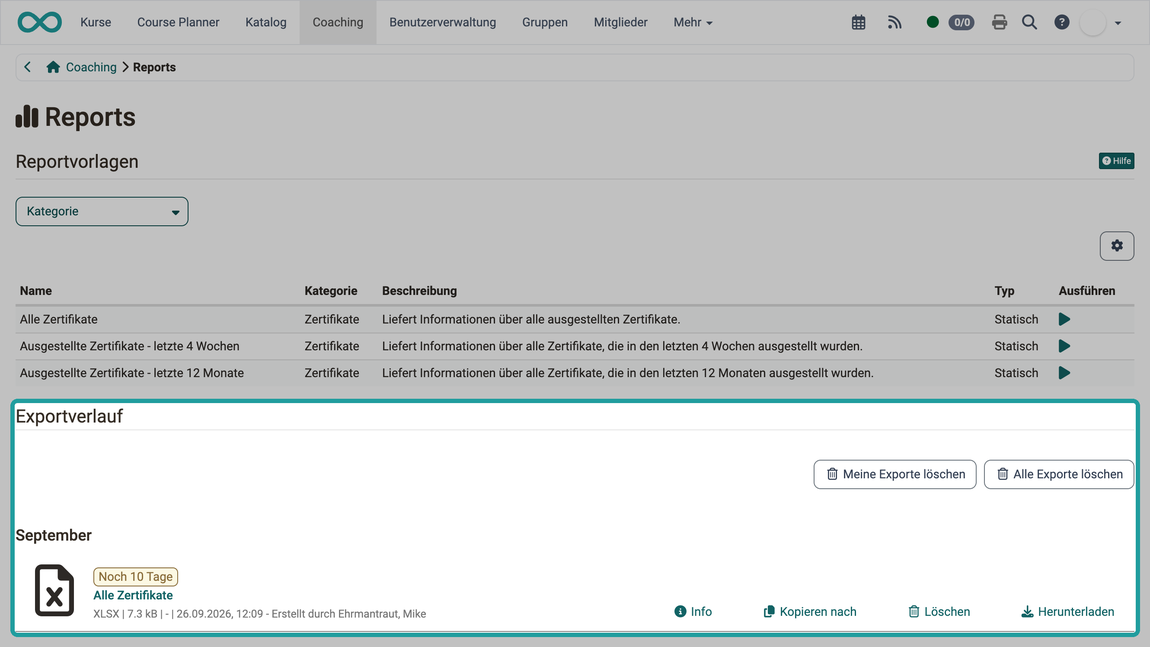Viewport: 1150px width, 647px height.
Task: Expand the user menu caret
Action: click(x=1118, y=23)
